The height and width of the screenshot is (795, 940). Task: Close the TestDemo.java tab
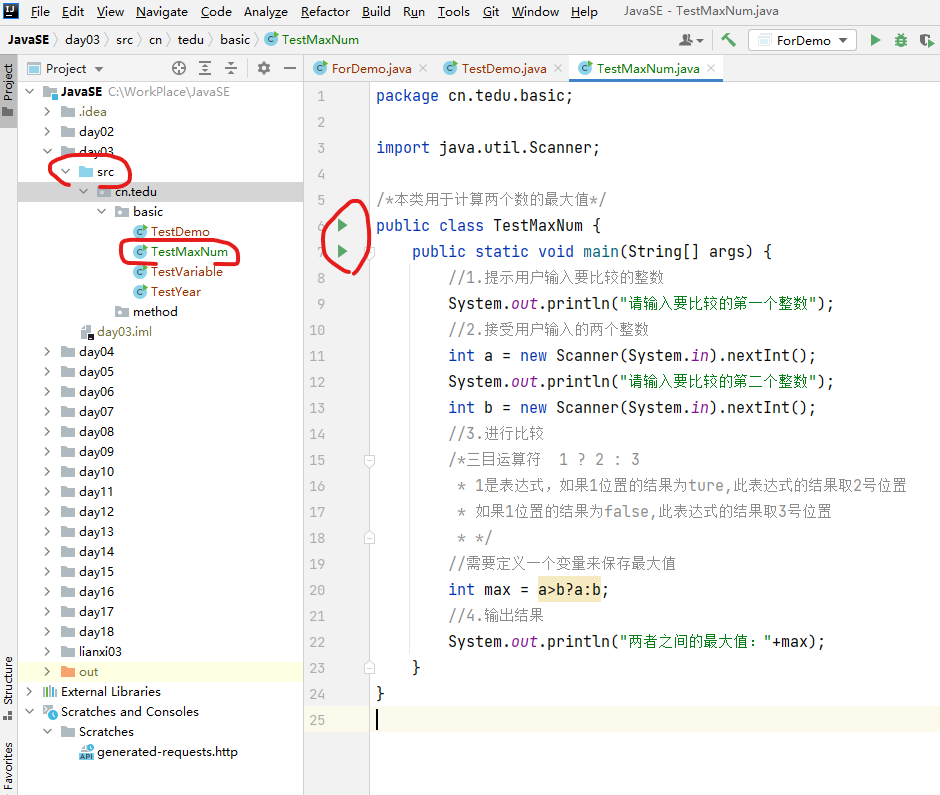coord(558,68)
